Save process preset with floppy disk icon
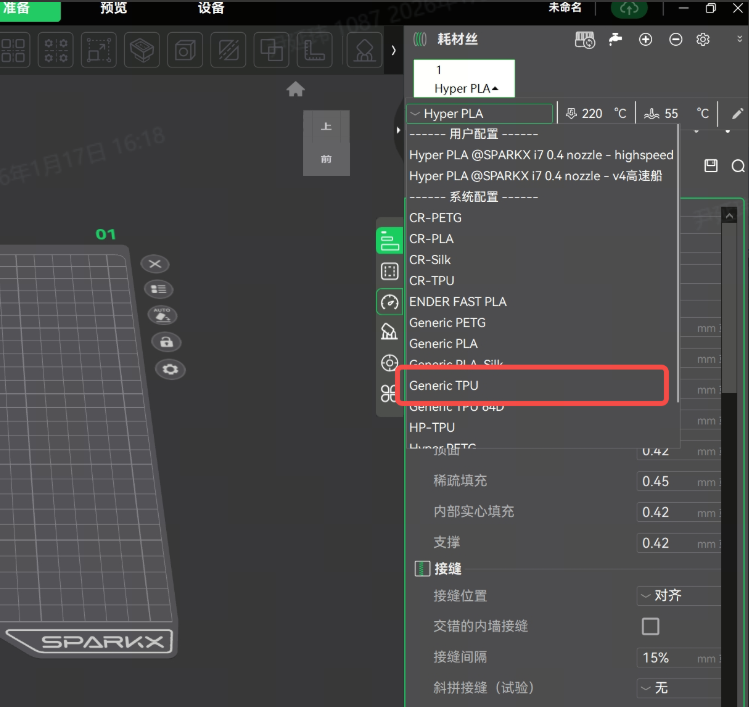The width and height of the screenshot is (749, 707). [711, 165]
